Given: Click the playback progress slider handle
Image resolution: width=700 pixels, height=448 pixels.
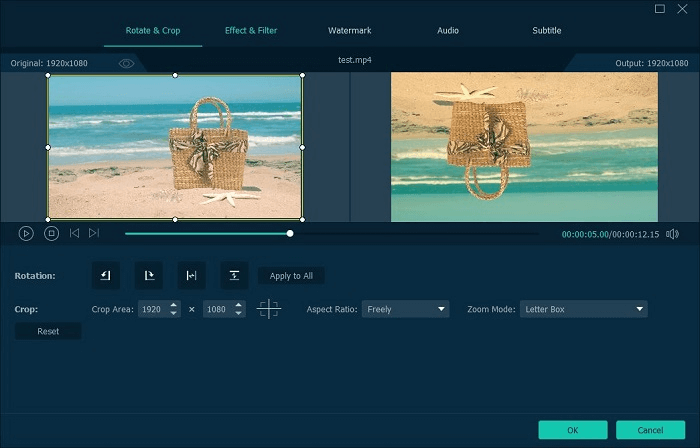Looking at the screenshot, I should tap(290, 233).
